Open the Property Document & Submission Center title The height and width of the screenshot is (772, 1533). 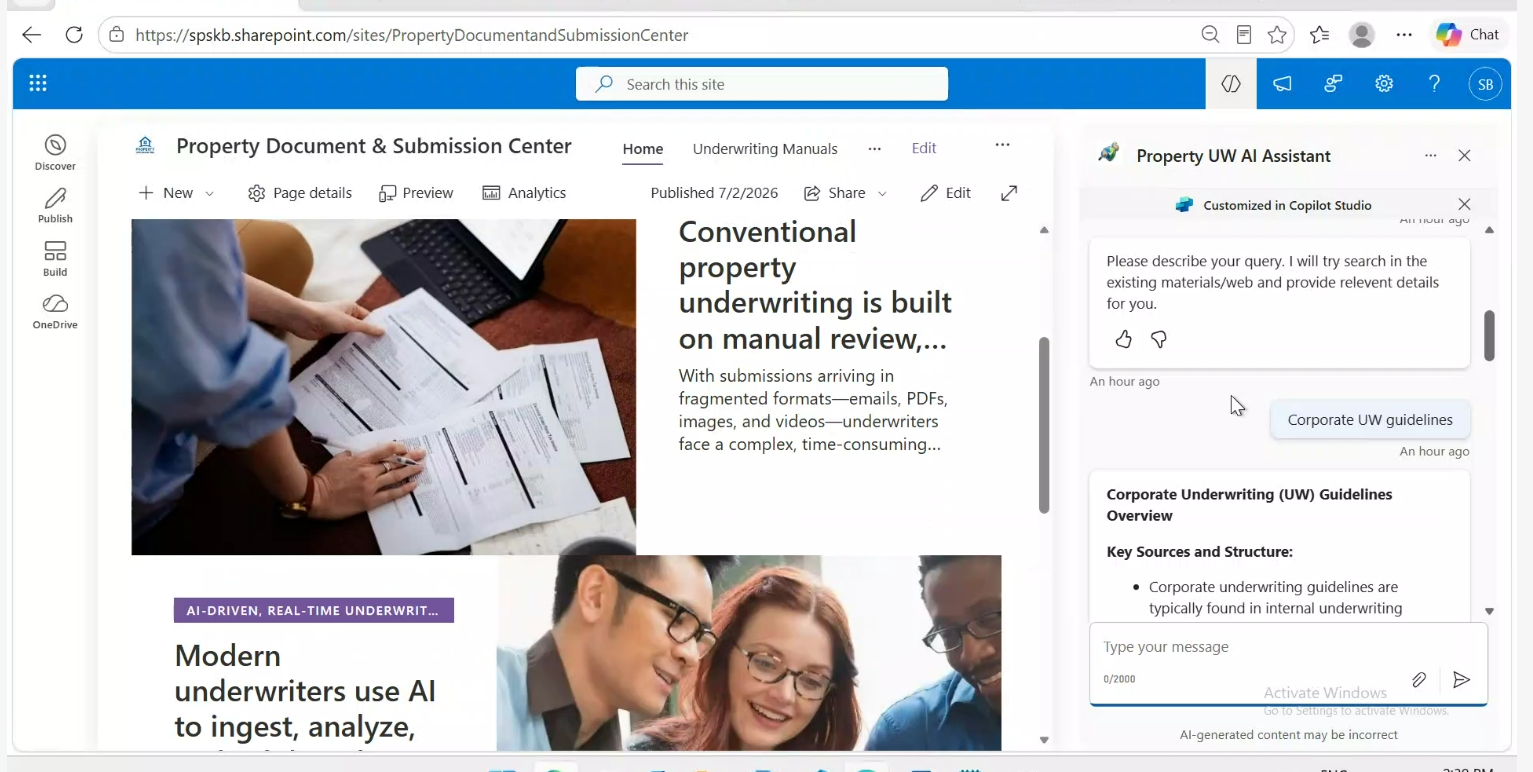coord(374,146)
